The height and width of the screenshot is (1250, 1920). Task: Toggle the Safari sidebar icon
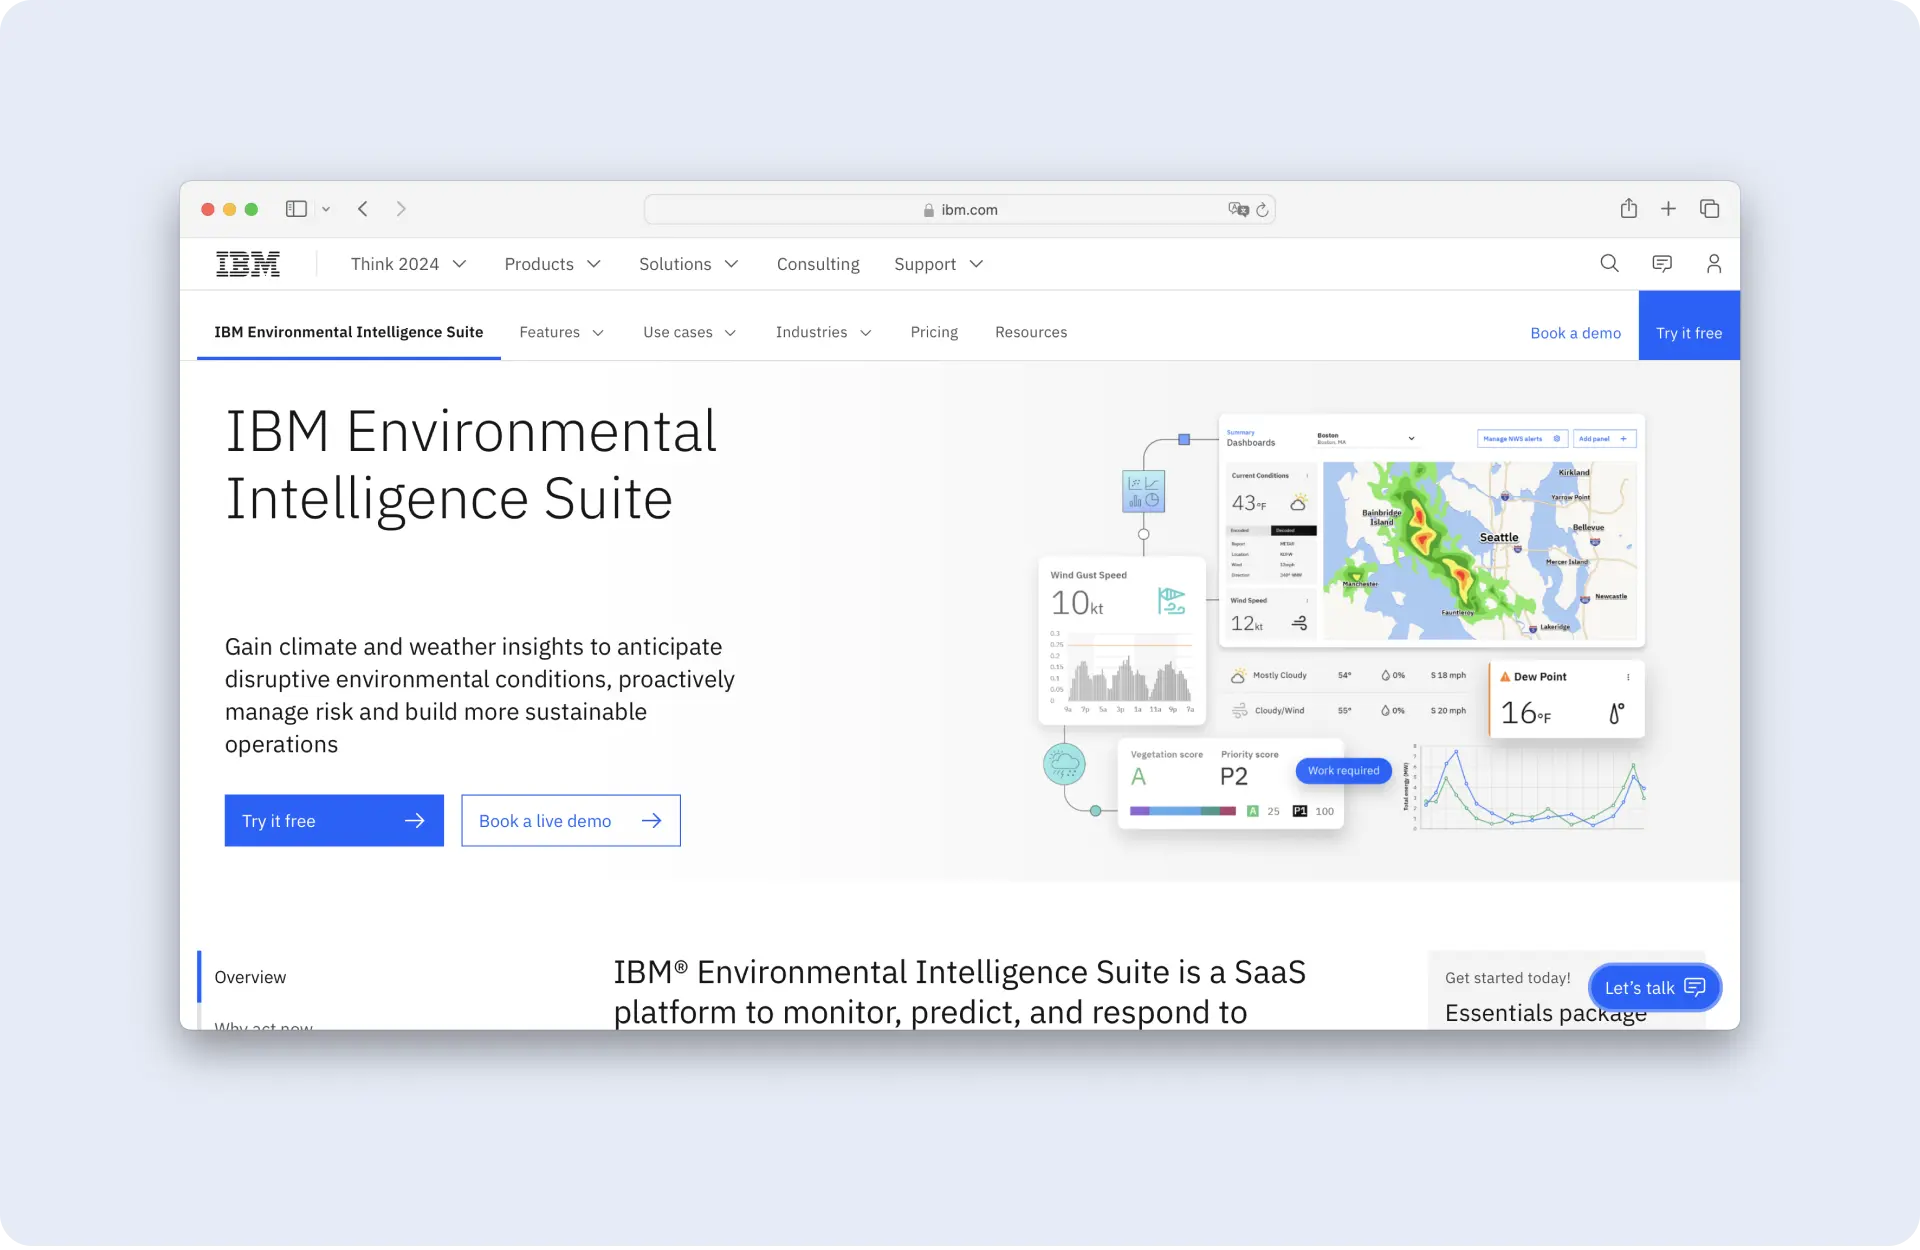click(x=296, y=209)
